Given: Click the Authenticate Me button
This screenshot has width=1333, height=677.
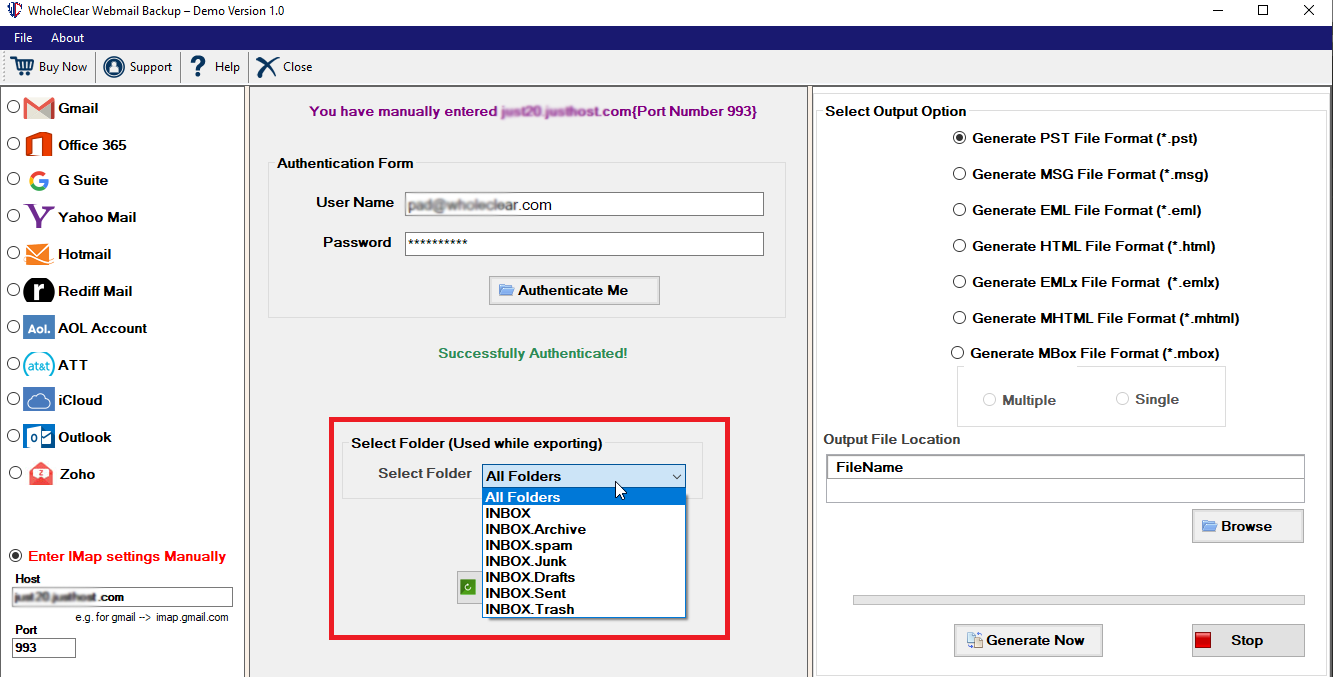Looking at the screenshot, I should [x=574, y=290].
